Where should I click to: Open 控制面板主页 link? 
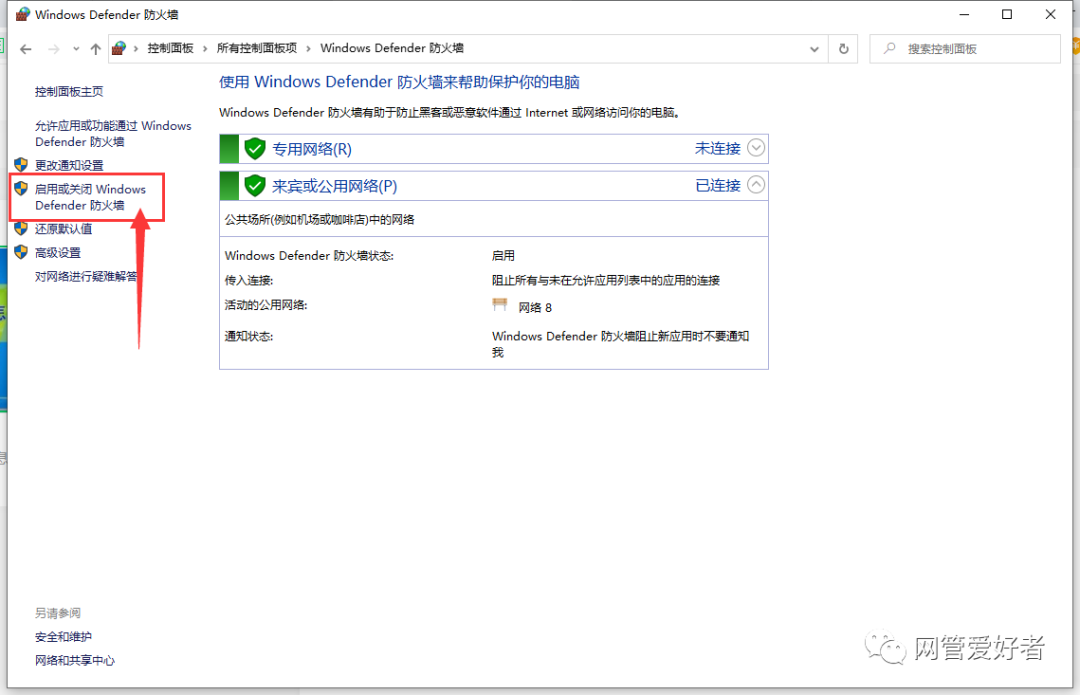69,92
